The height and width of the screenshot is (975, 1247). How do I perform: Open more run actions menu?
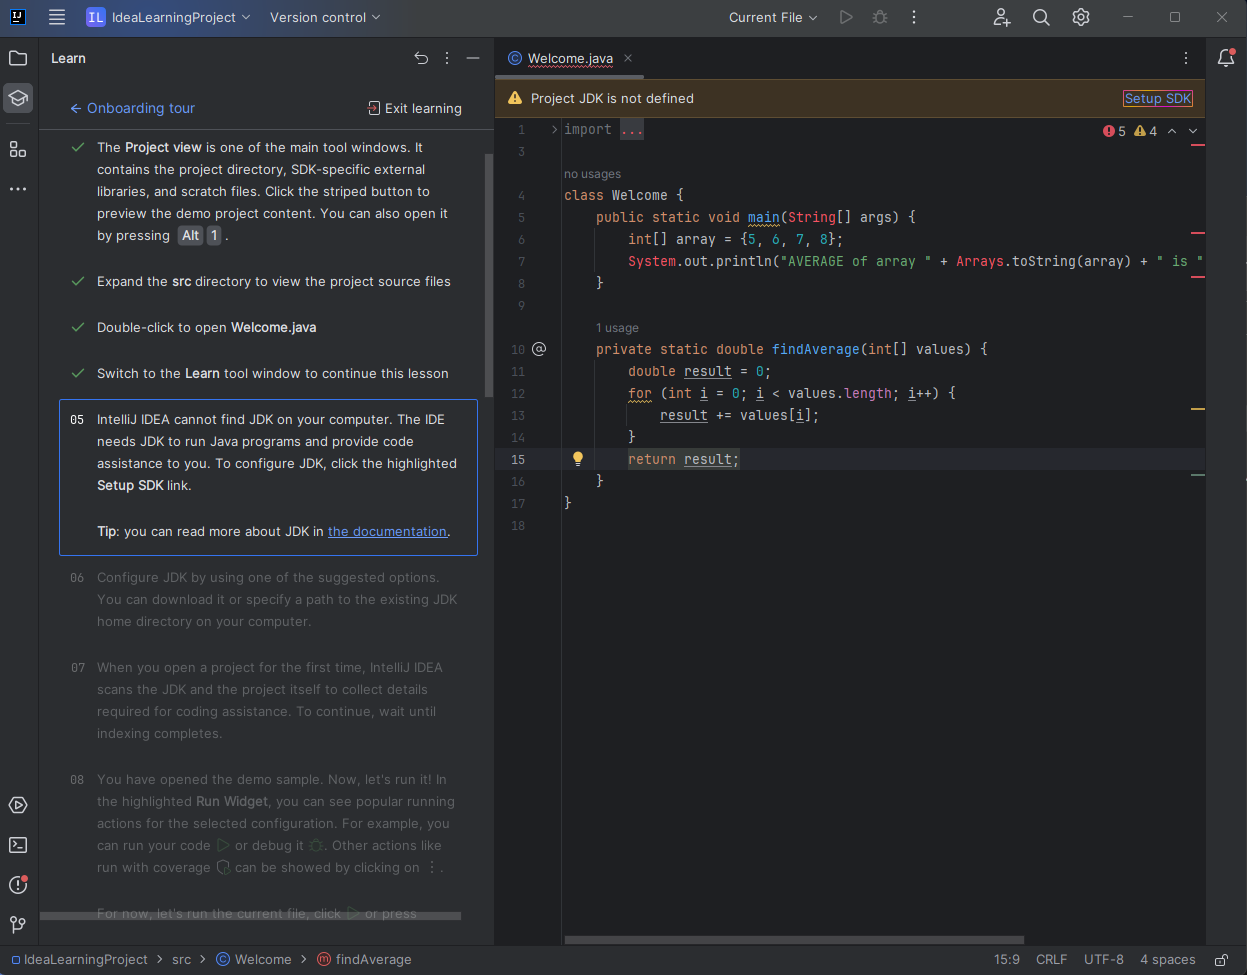point(914,17)
